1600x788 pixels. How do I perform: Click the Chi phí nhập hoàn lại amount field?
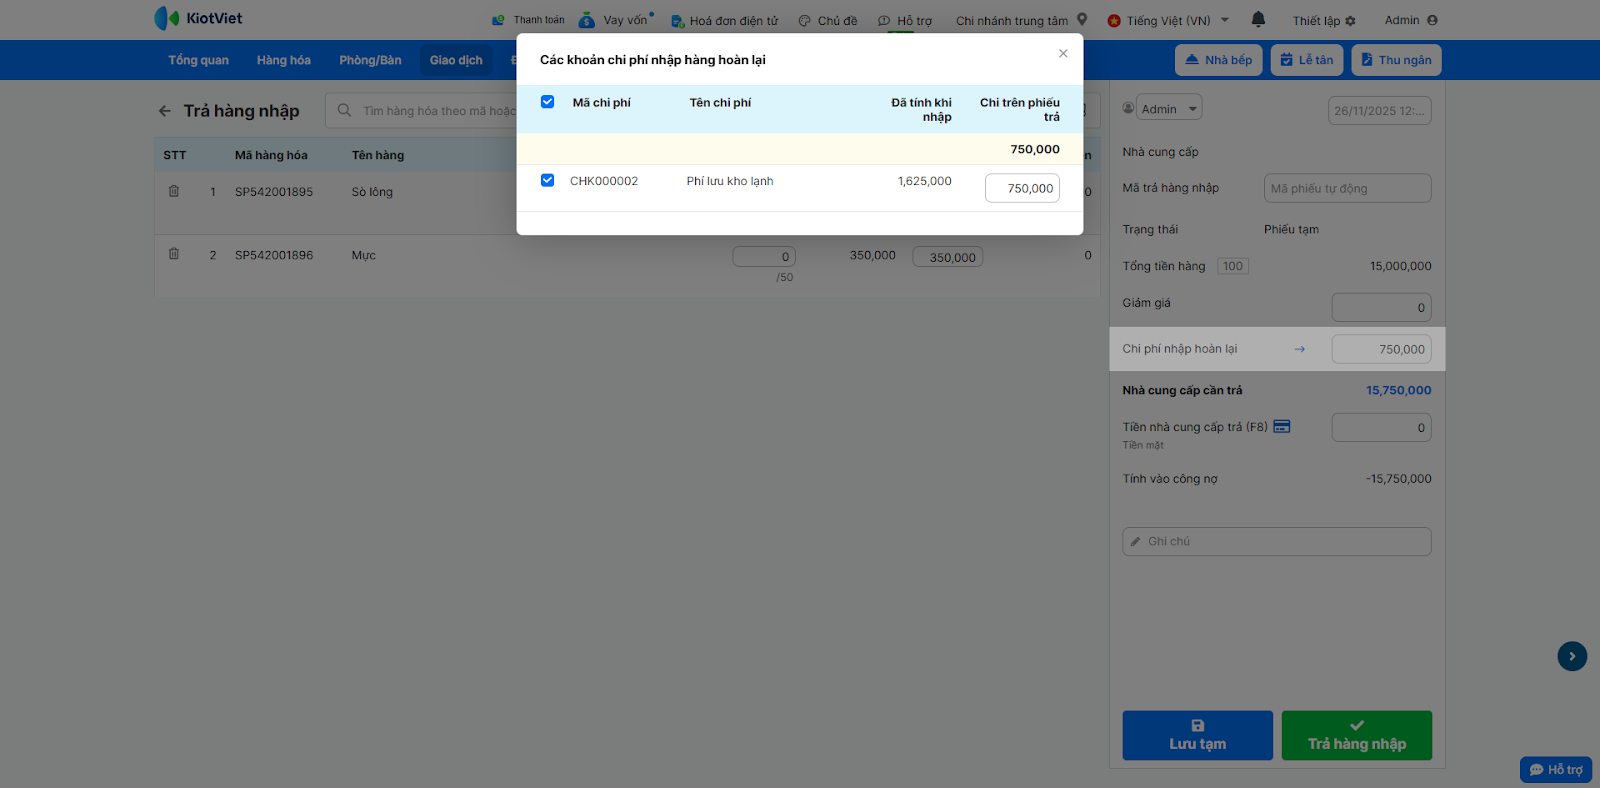coord(1381,349)
